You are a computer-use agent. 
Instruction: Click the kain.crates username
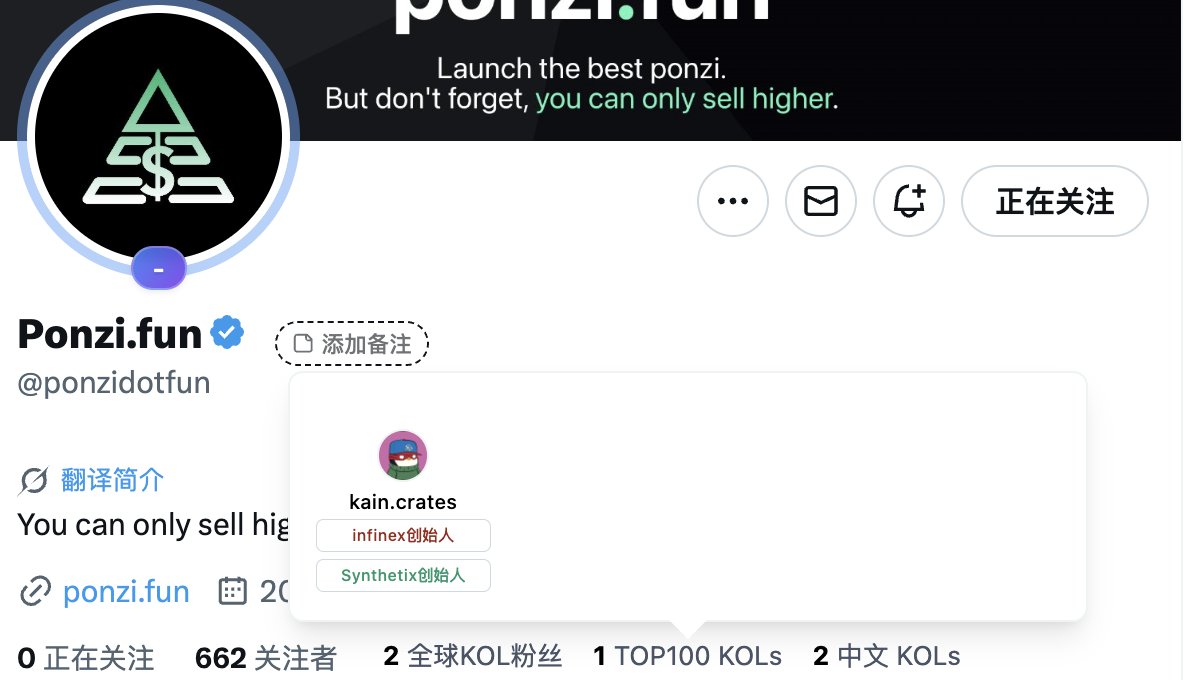403,502
